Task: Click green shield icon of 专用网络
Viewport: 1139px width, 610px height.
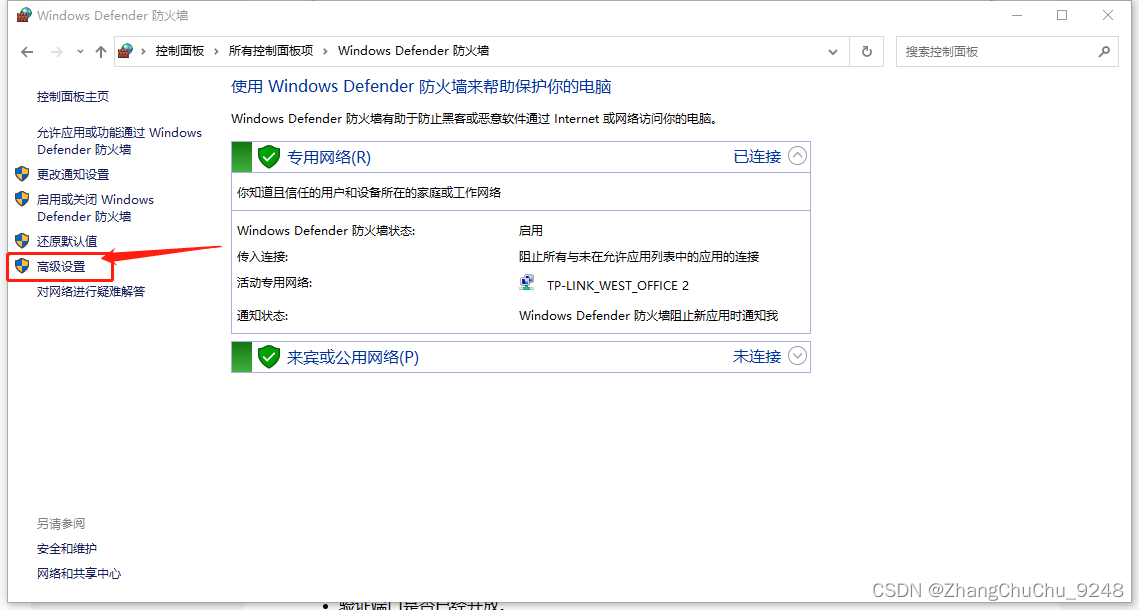Action: pos(269,156)
